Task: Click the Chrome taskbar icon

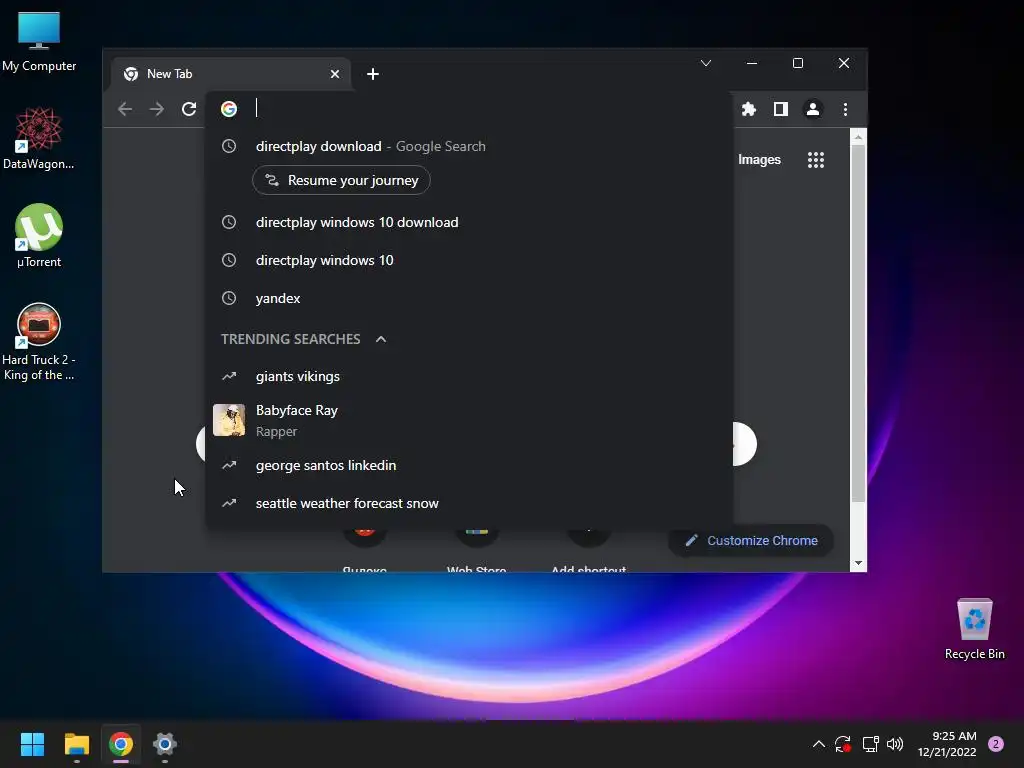Action: [121, 744]
